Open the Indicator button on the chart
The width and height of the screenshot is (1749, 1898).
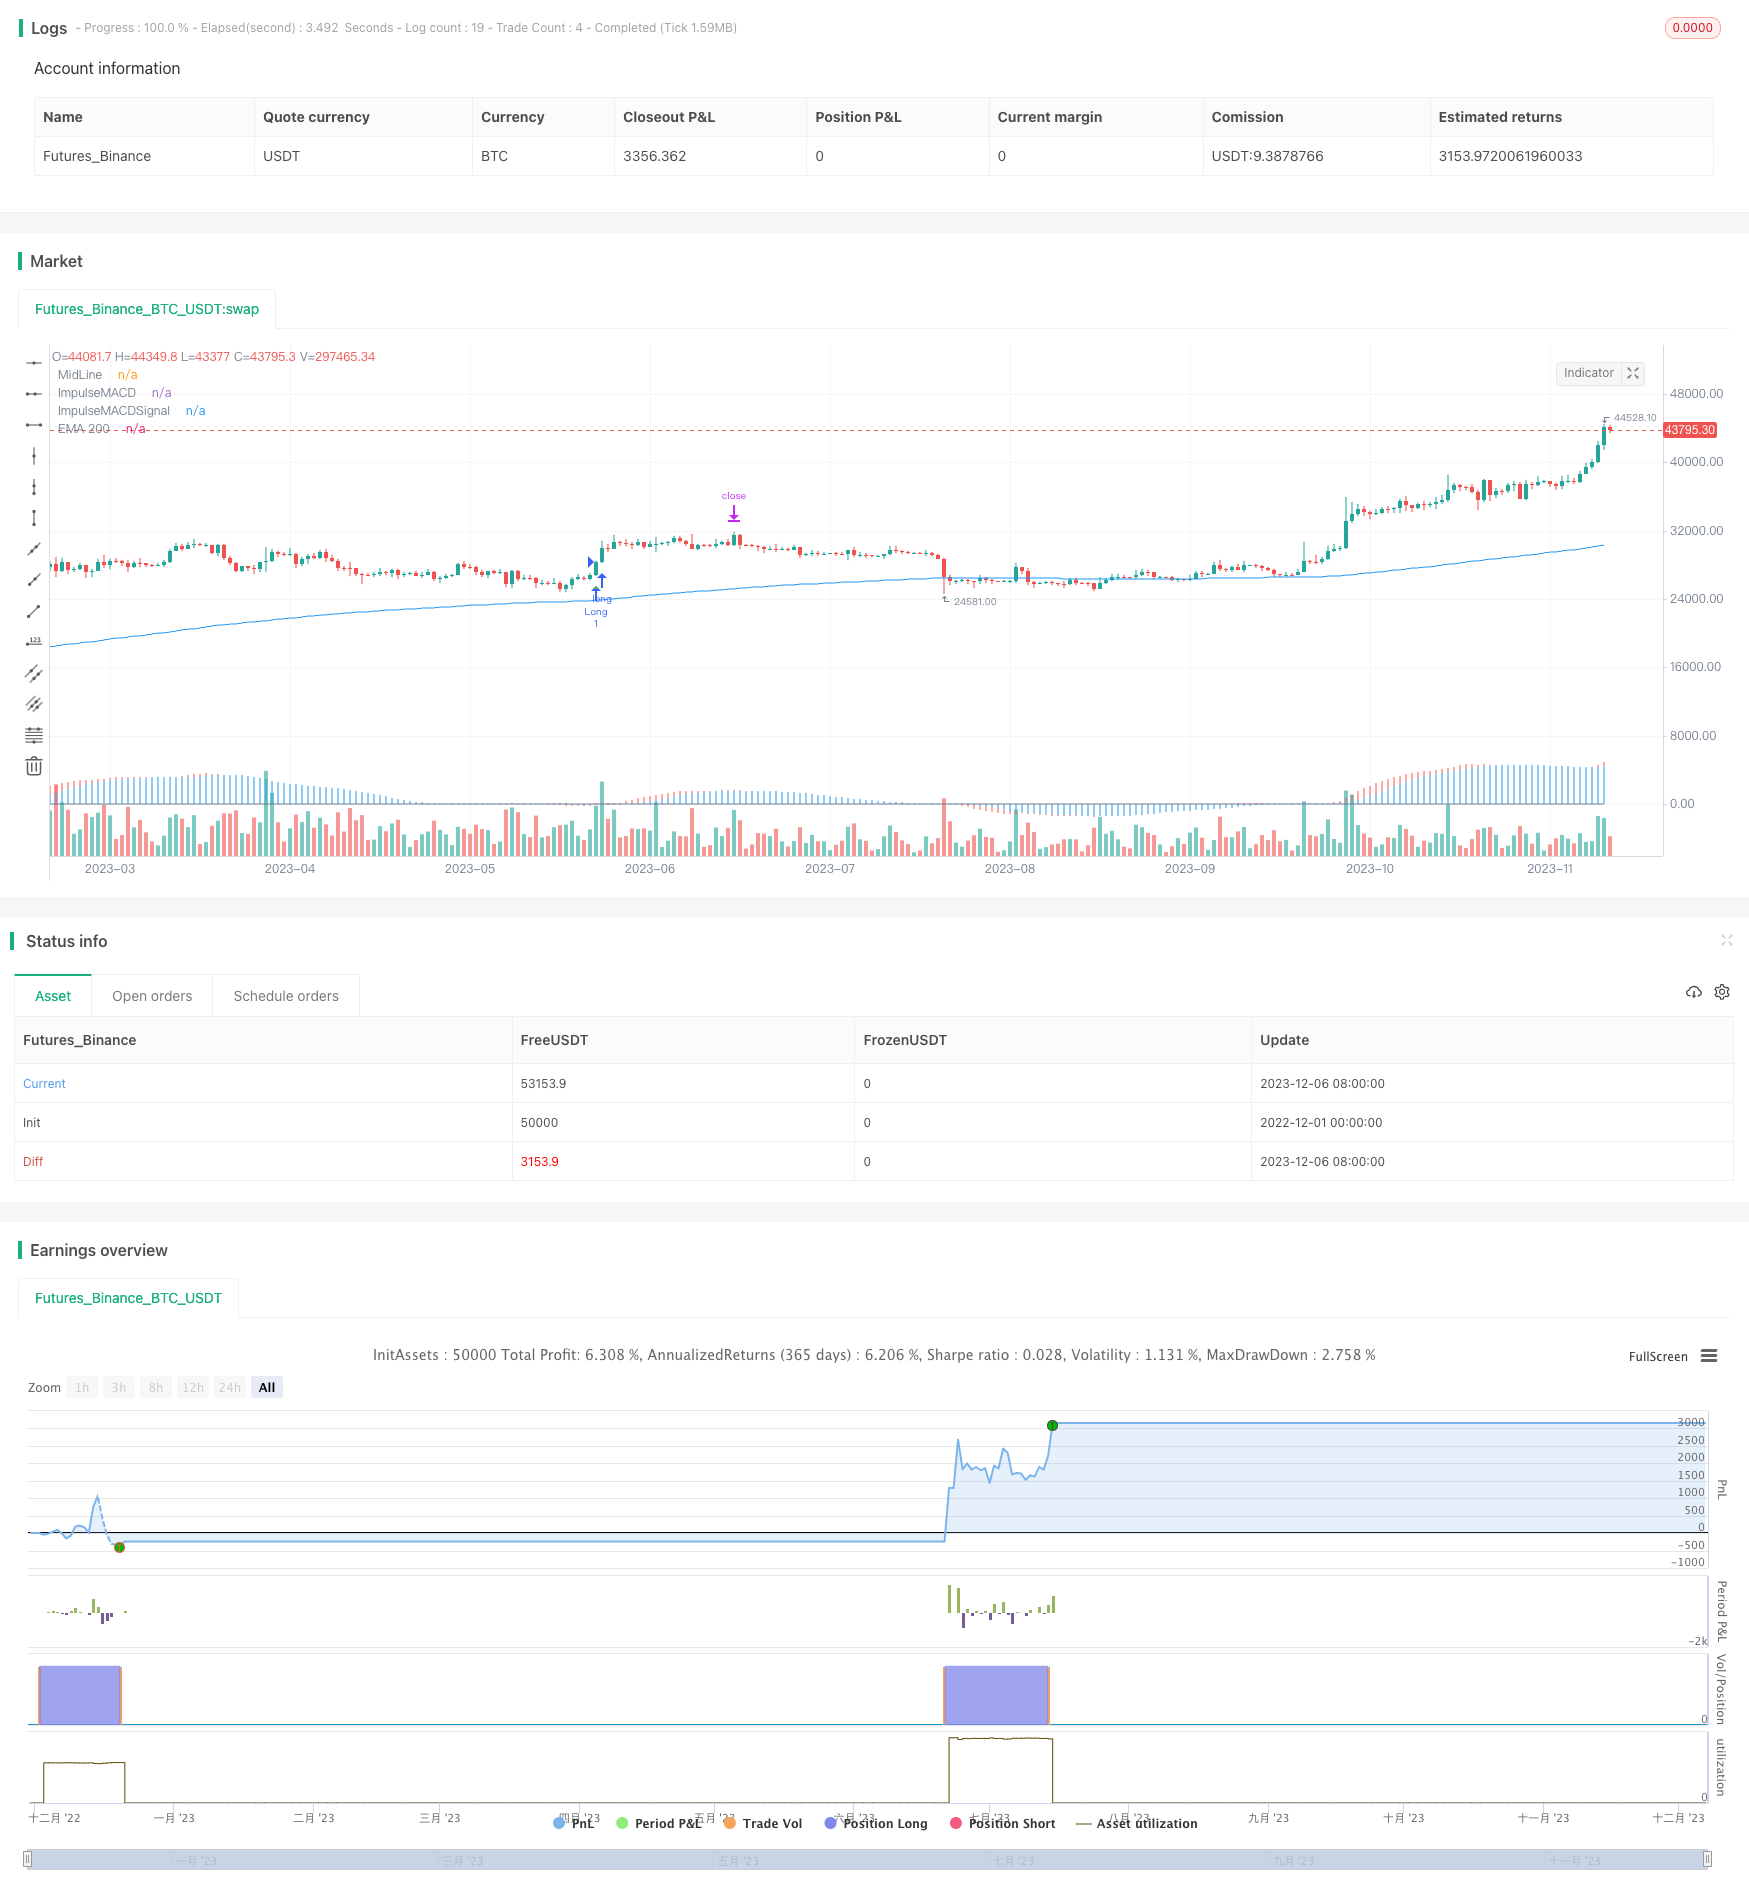point(1588,373)
